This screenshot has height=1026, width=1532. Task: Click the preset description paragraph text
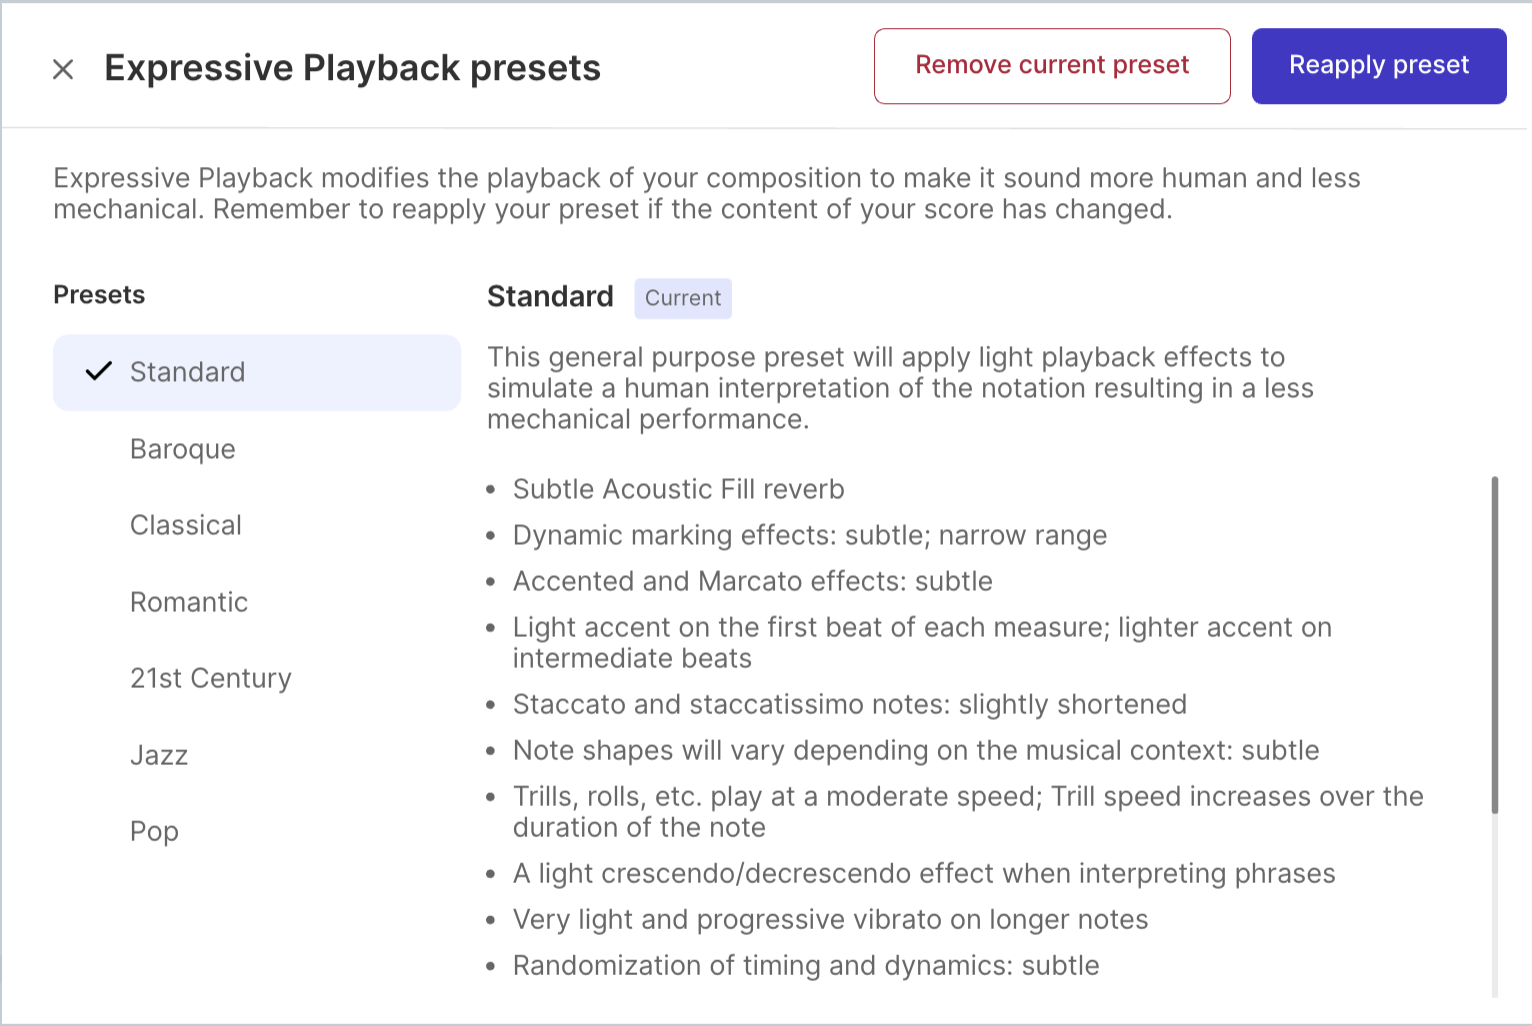pyautogui.click(x=900, y=388)
